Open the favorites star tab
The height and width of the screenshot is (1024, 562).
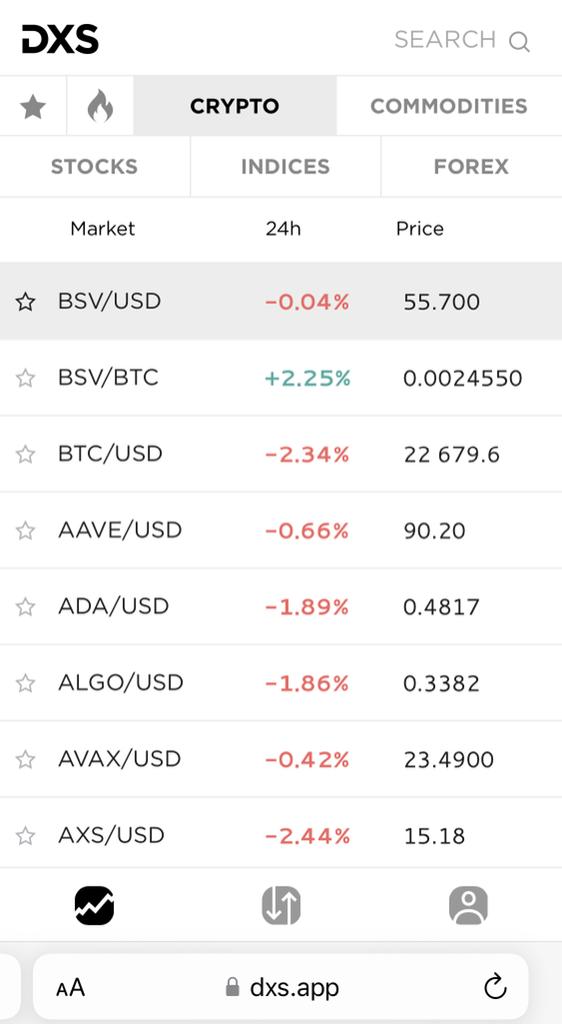click(33, 106)
